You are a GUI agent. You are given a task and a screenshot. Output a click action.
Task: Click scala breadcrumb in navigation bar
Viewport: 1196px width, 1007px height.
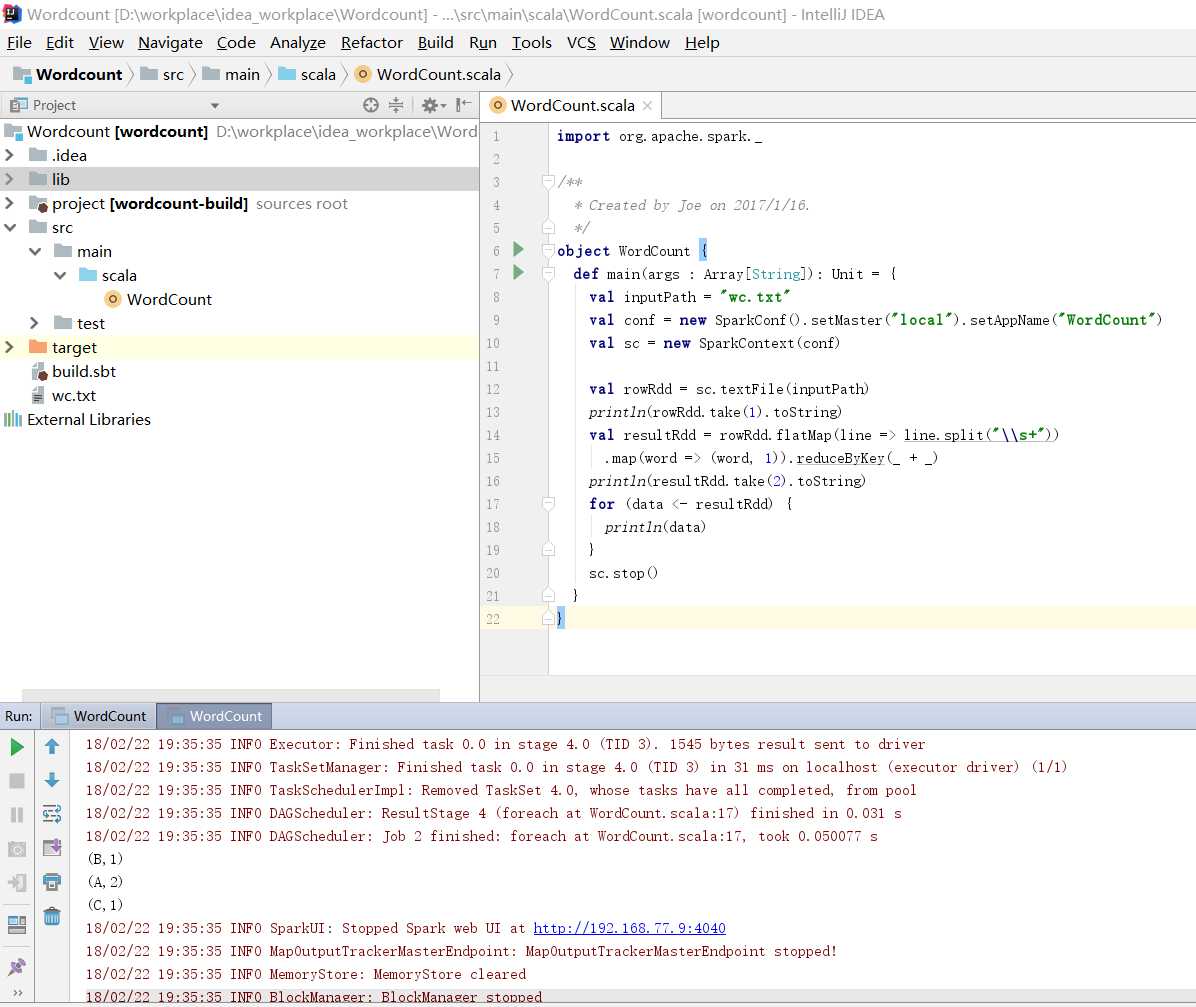[x=307, y=74]
